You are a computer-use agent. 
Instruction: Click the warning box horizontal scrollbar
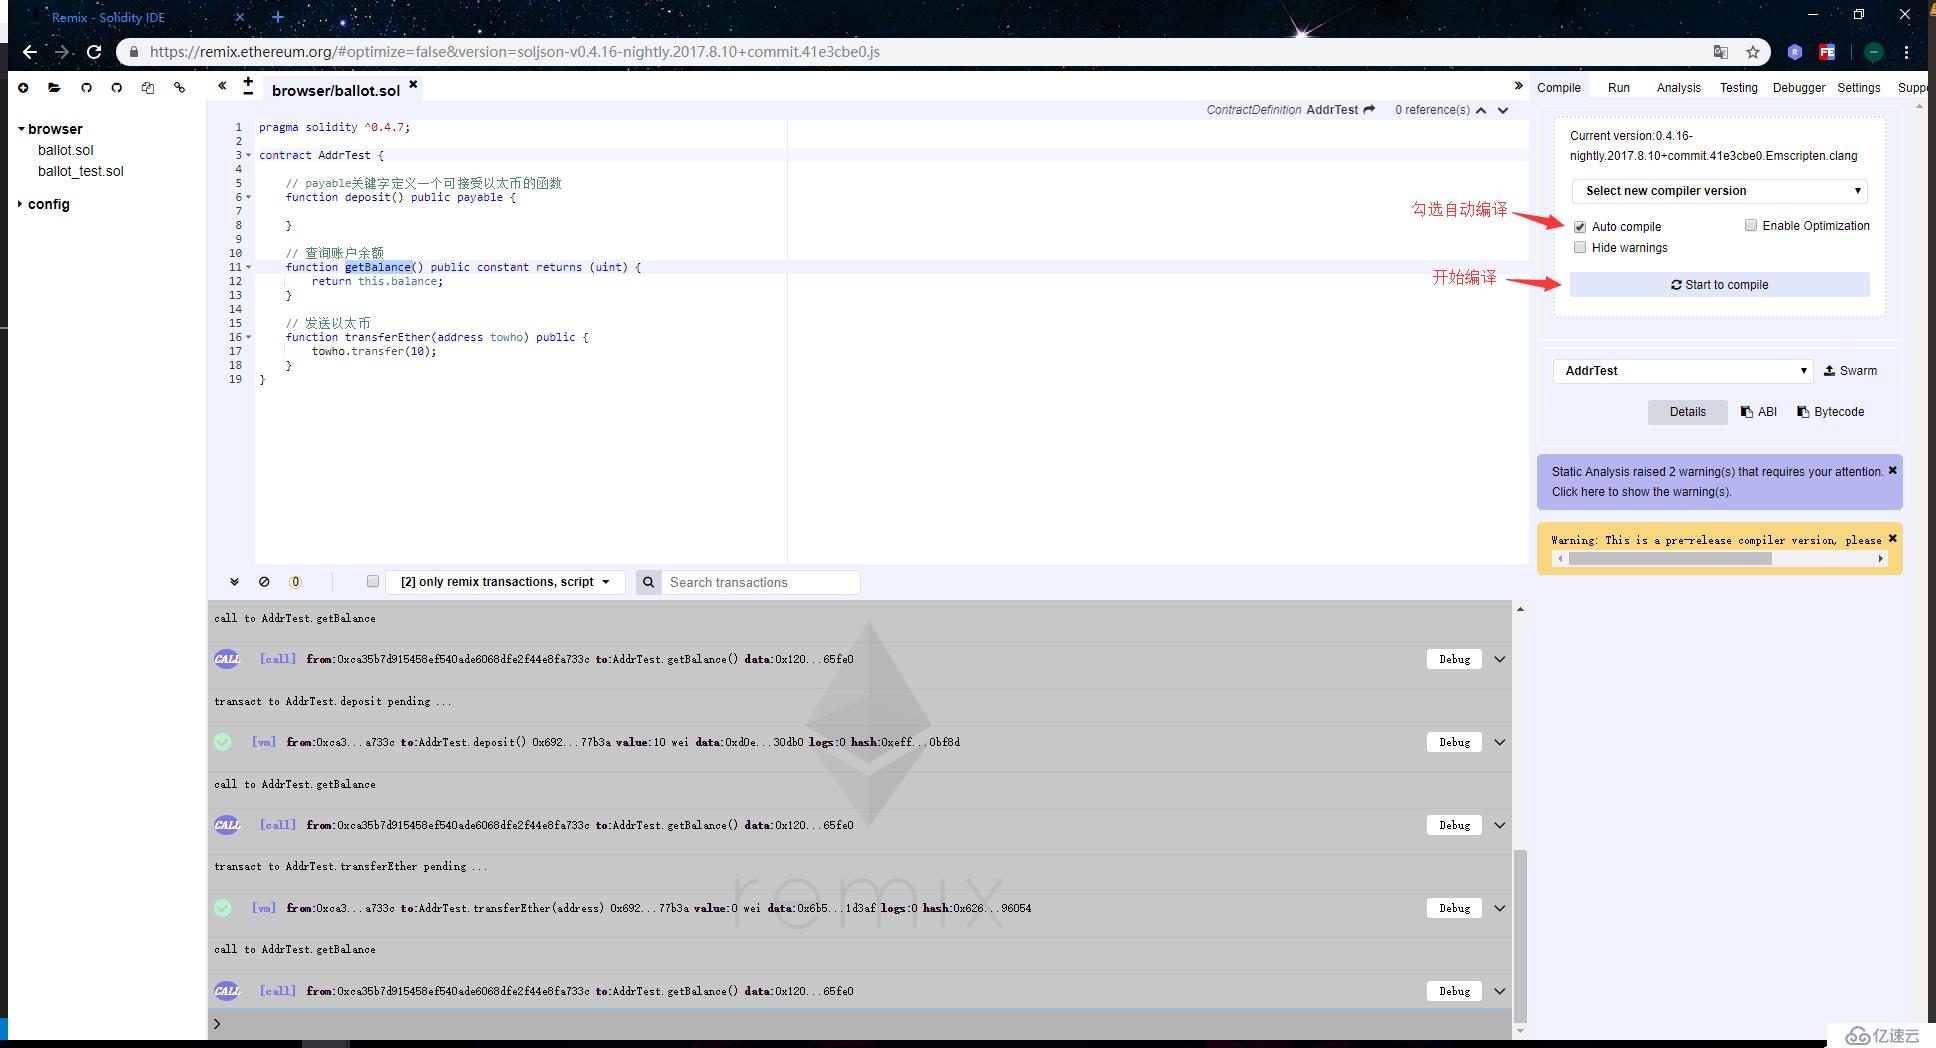[1670, 559]
